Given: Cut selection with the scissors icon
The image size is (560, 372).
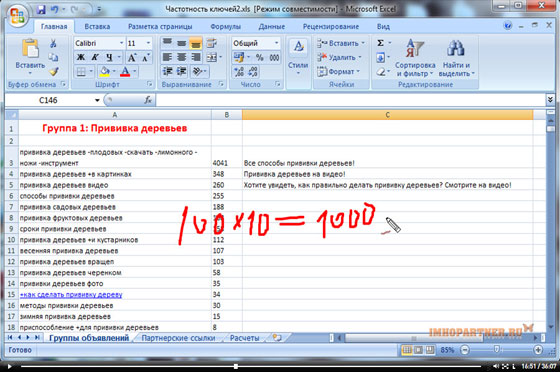Looking at the screenshot, I should pyautogui.click(x=53, y=43).
